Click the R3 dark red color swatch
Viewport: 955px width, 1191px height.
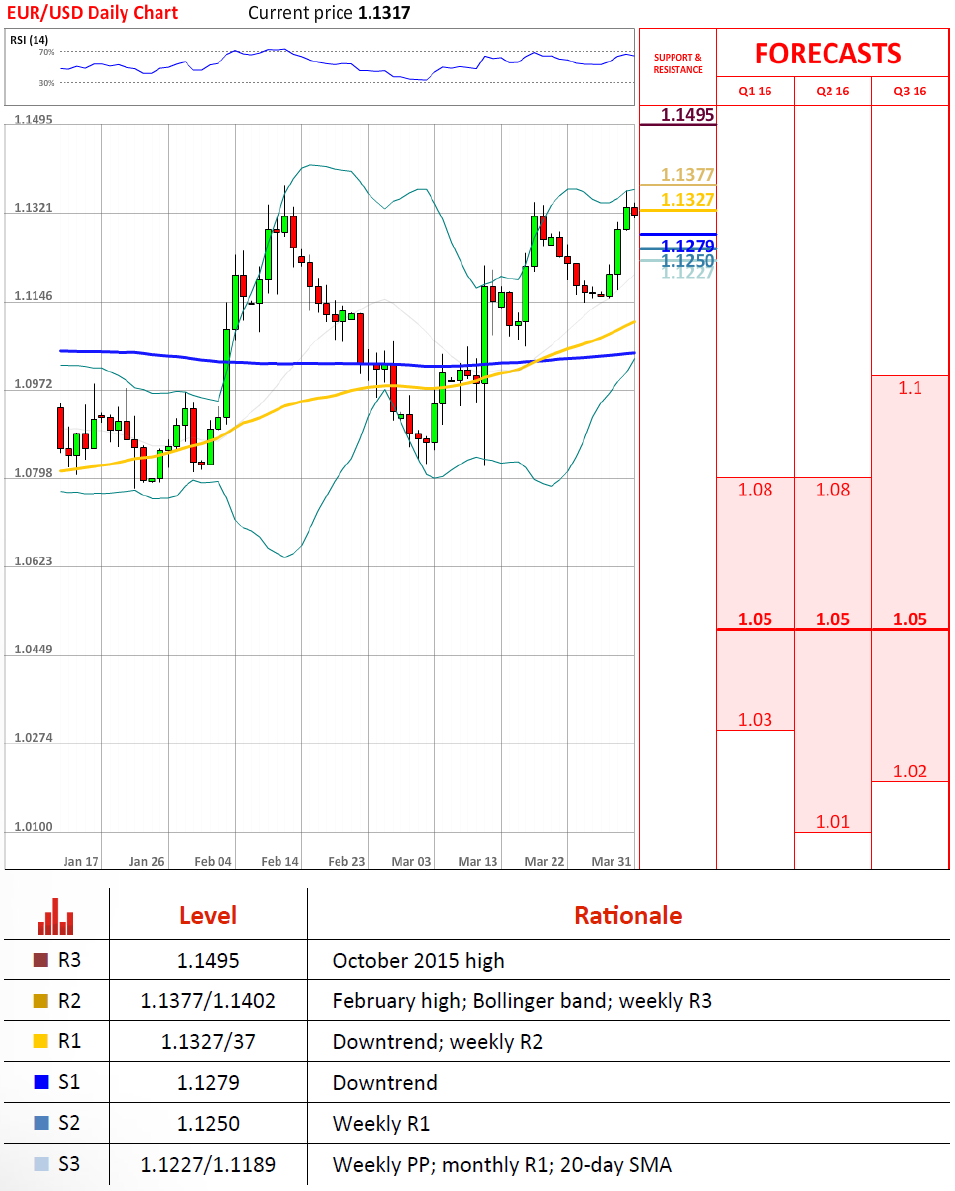[x=41, y=960]
